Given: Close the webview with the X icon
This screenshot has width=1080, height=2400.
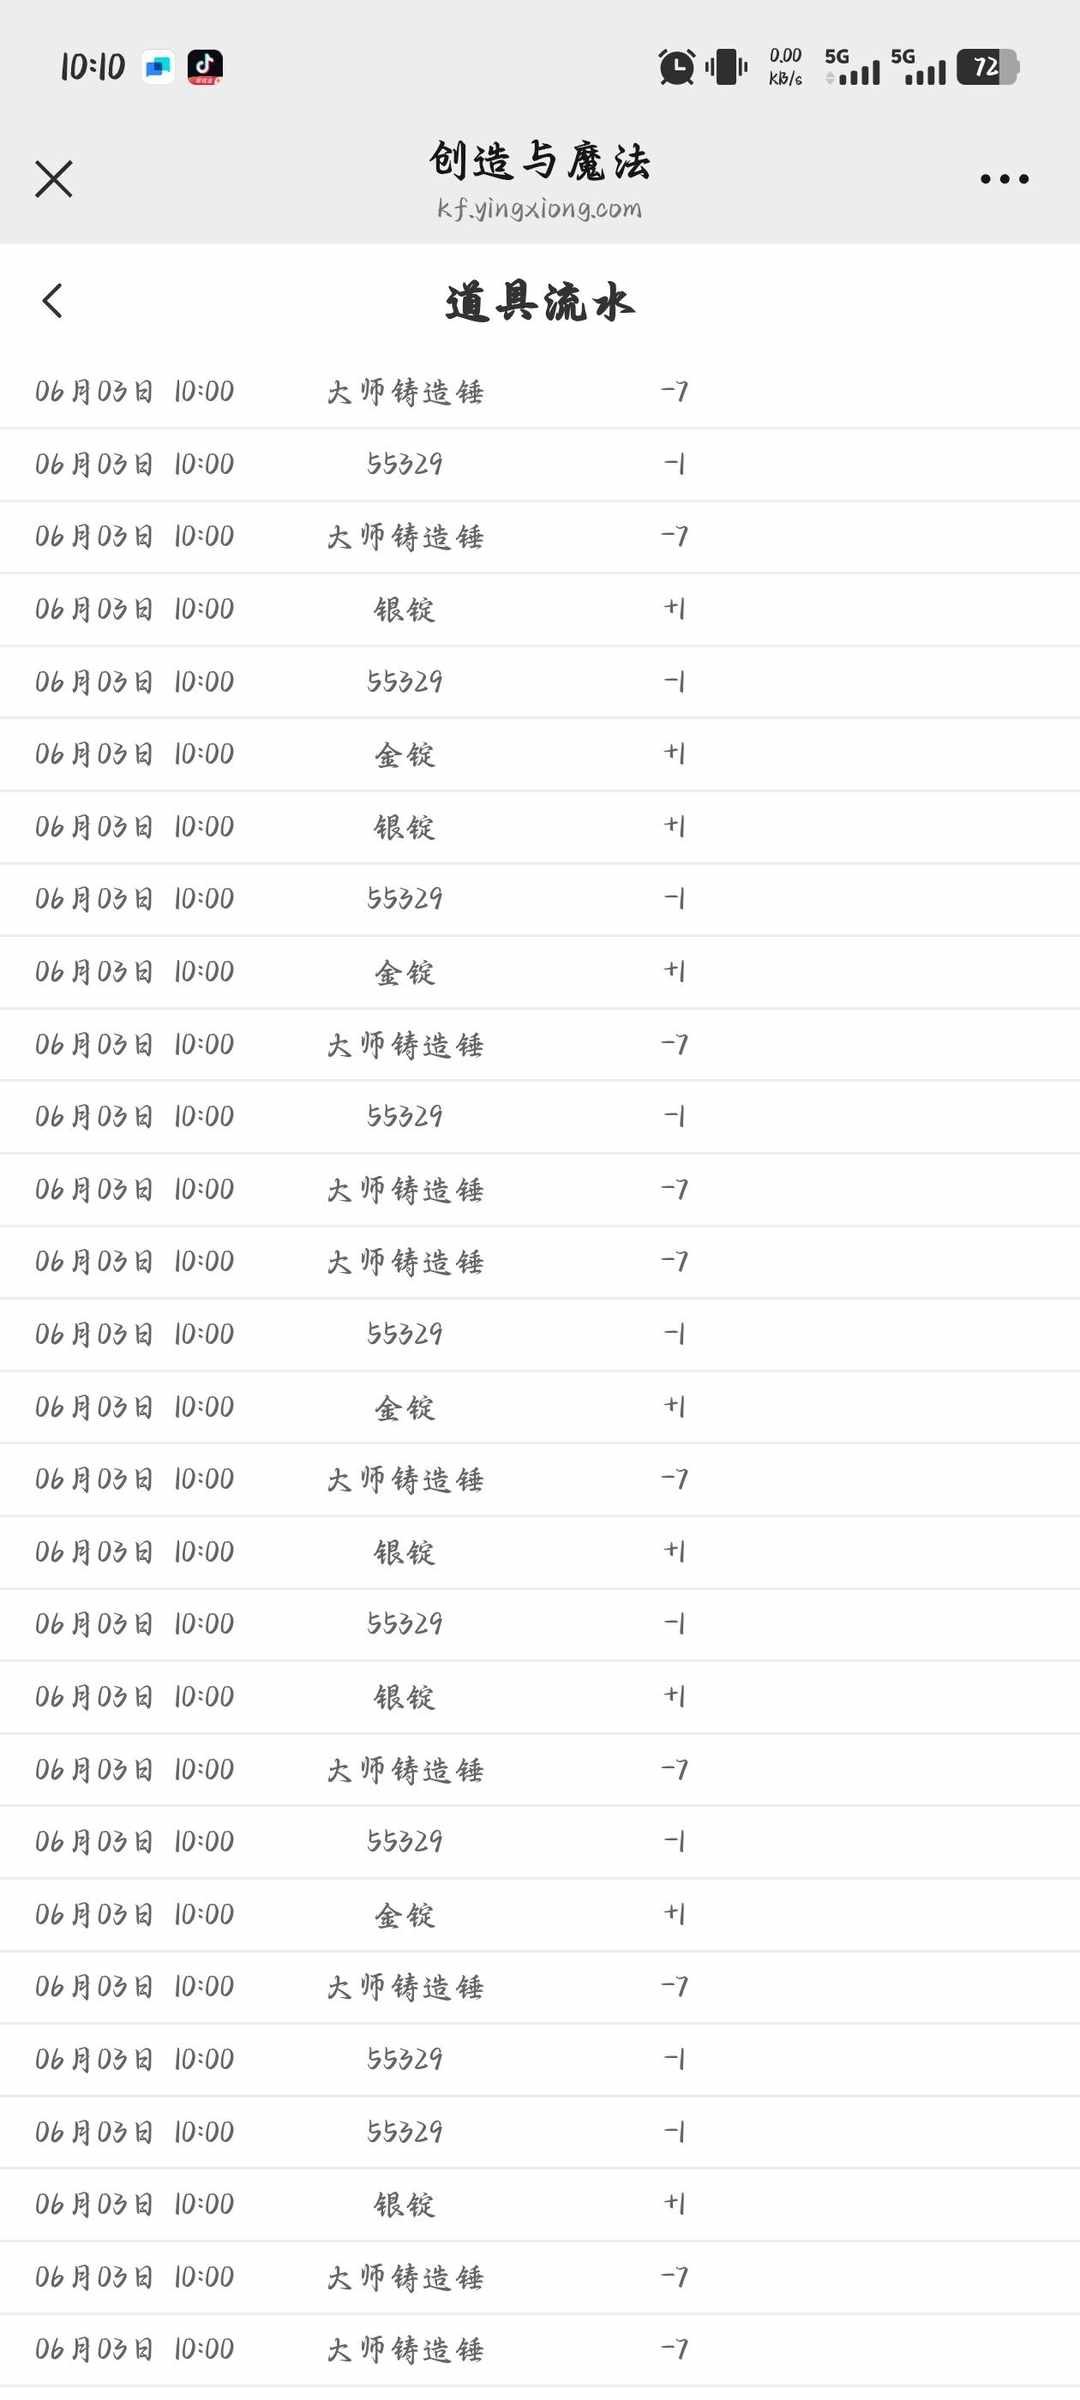Looking at the screenshot, I should click(x=53, y=179).
